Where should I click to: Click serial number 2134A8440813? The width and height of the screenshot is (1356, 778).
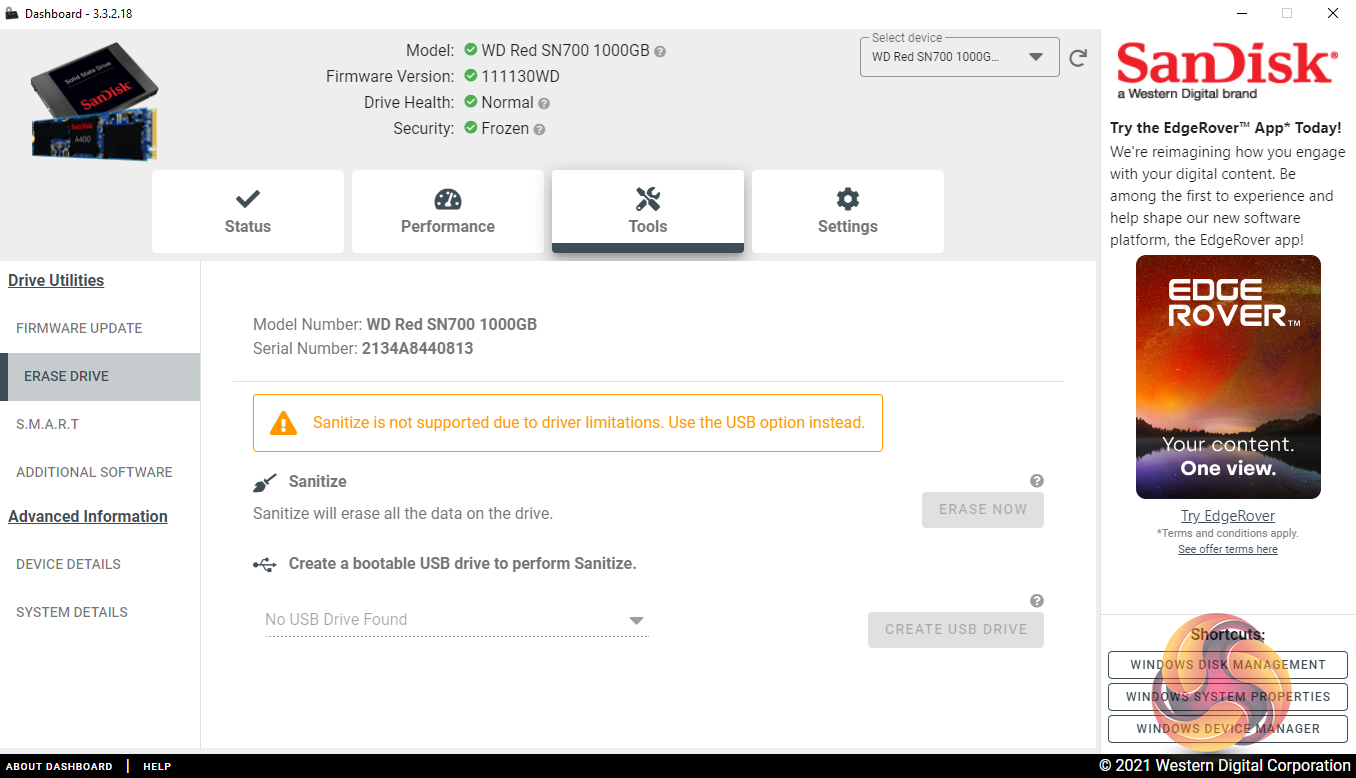pos(417,349)
